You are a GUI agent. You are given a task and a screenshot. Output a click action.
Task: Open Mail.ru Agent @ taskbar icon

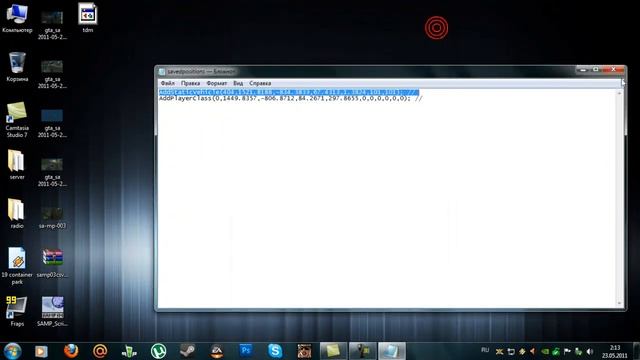(100, 351)
